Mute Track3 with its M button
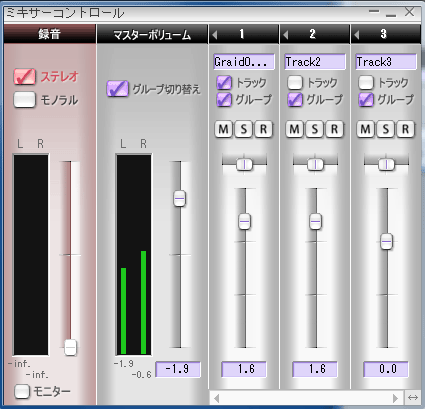Image resolution: width=425 pixels, height=409 pixels. tap(366, 129)
